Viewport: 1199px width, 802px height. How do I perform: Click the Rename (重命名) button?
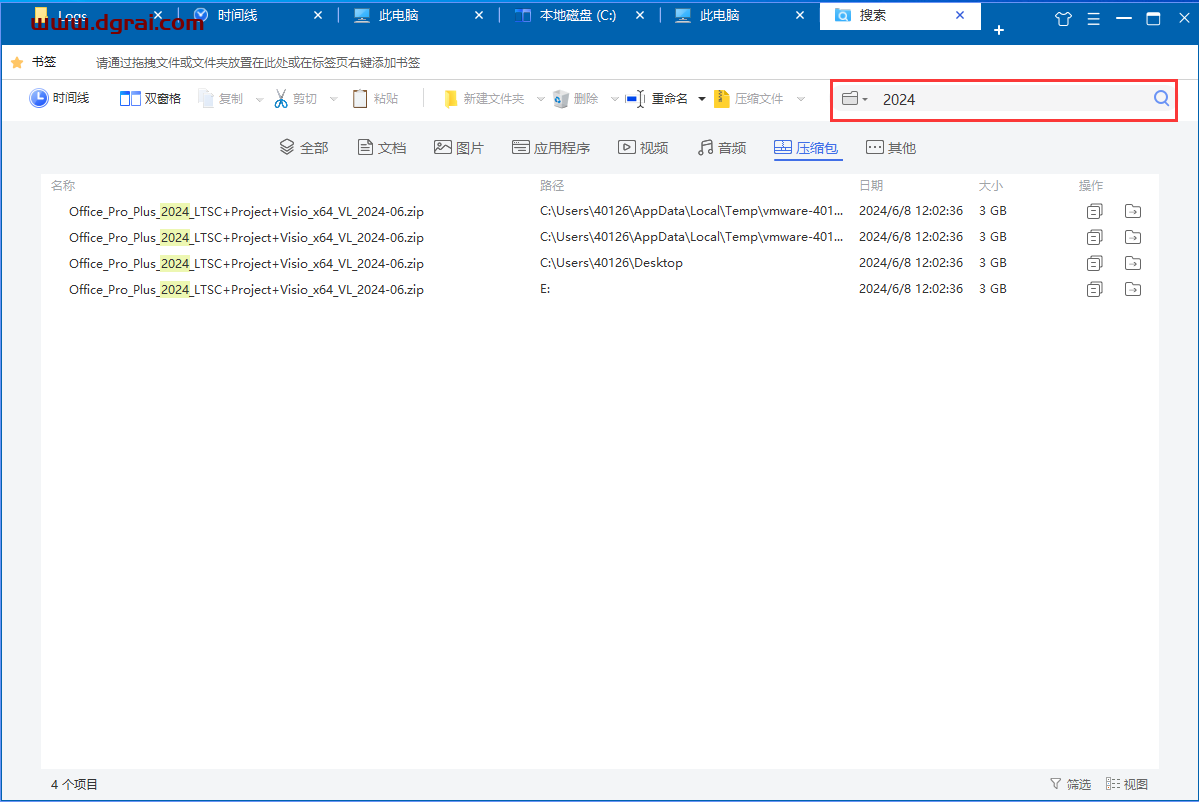point(657,99)
